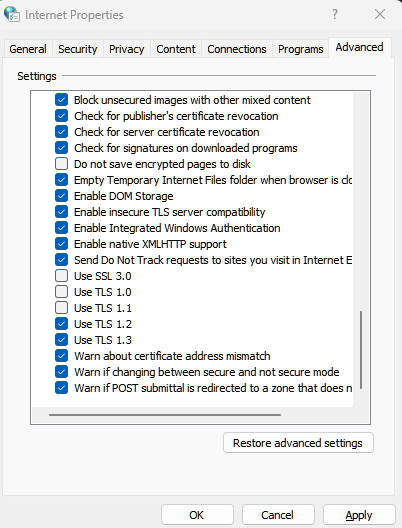Click the vertical scrollbar in settings list

pyautogui.click(x=361, y=350)
